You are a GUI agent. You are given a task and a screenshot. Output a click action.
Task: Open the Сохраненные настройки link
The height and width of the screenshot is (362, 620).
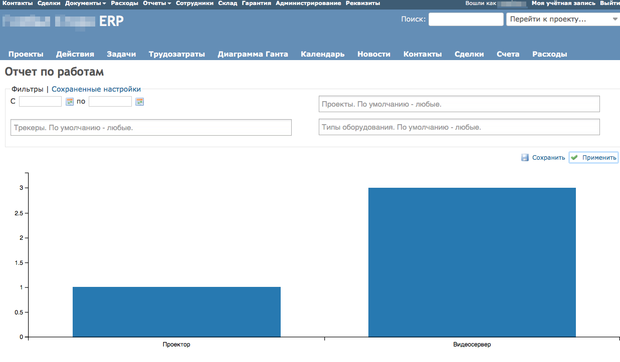(96, 89)
